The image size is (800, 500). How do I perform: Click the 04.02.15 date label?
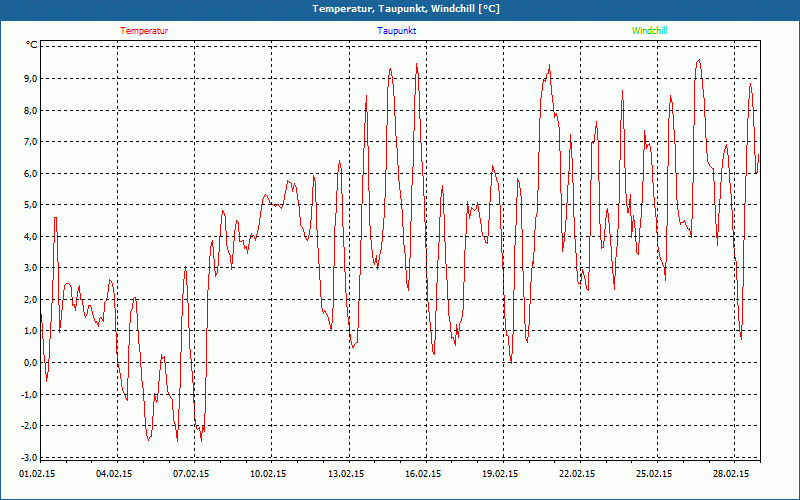(x=114, y=474)
